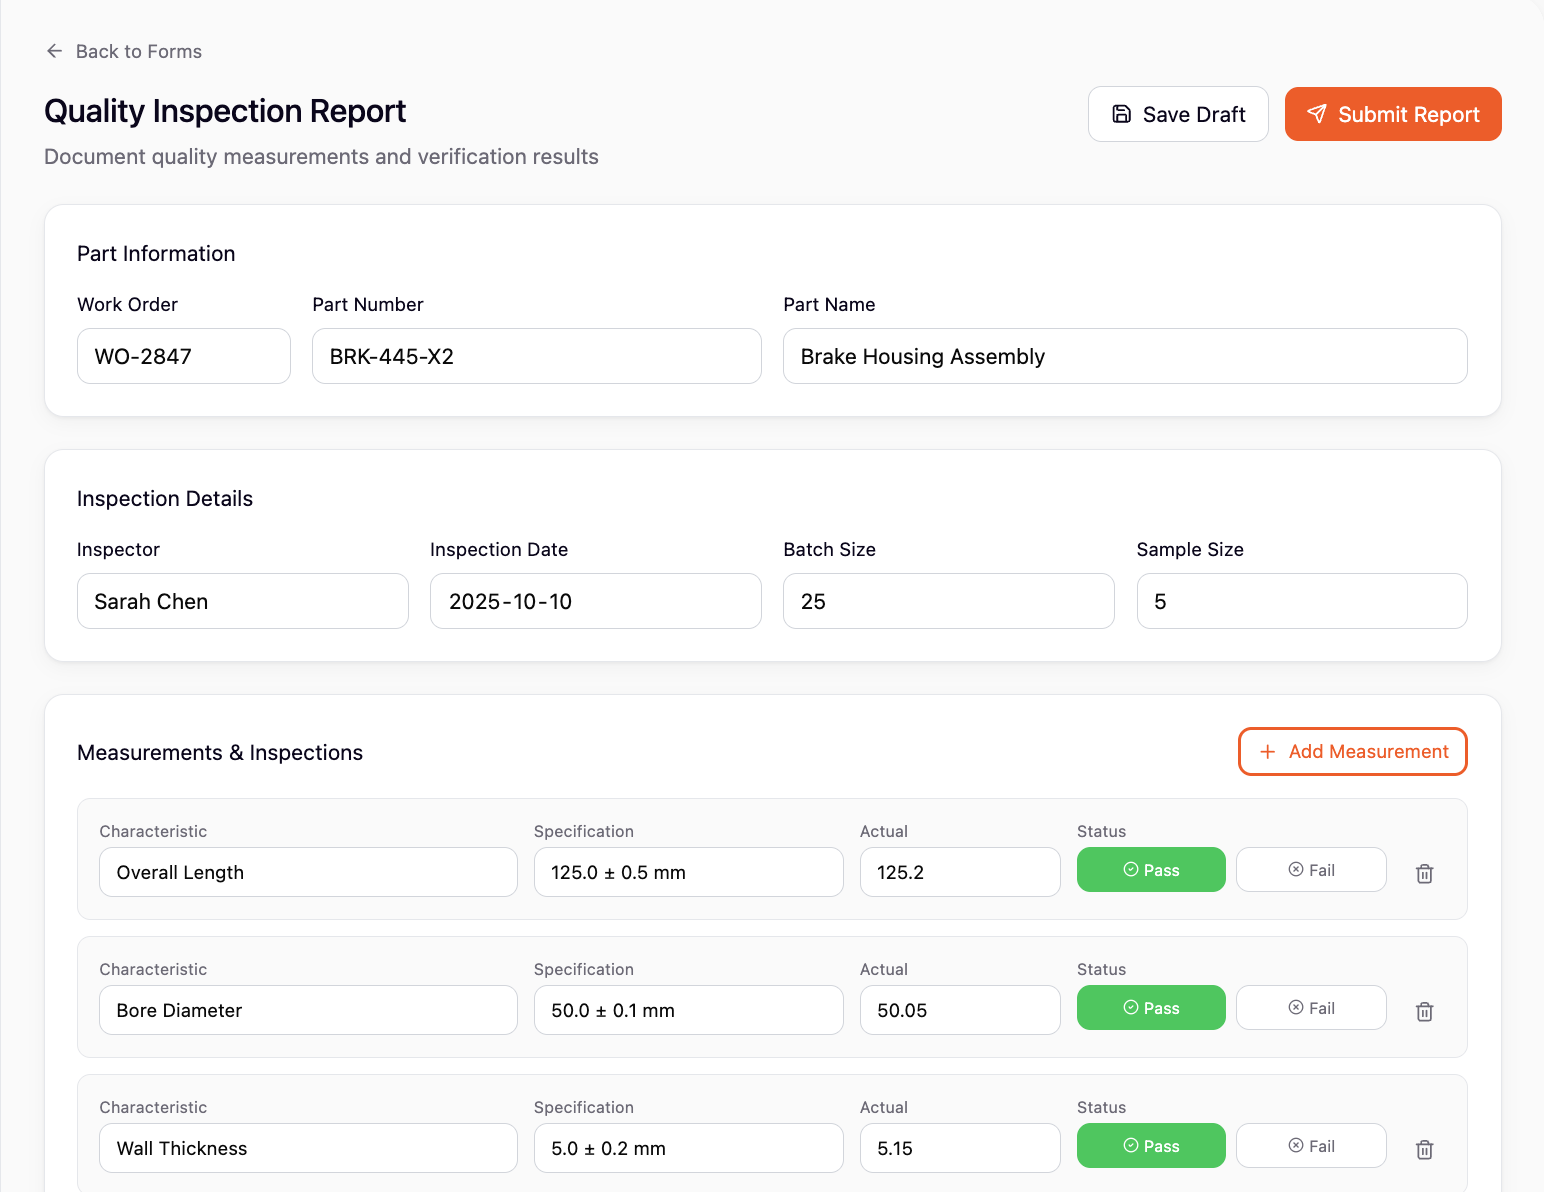
Task: Edit Bore Diameter actual value field
Action: pos(959,1010)
